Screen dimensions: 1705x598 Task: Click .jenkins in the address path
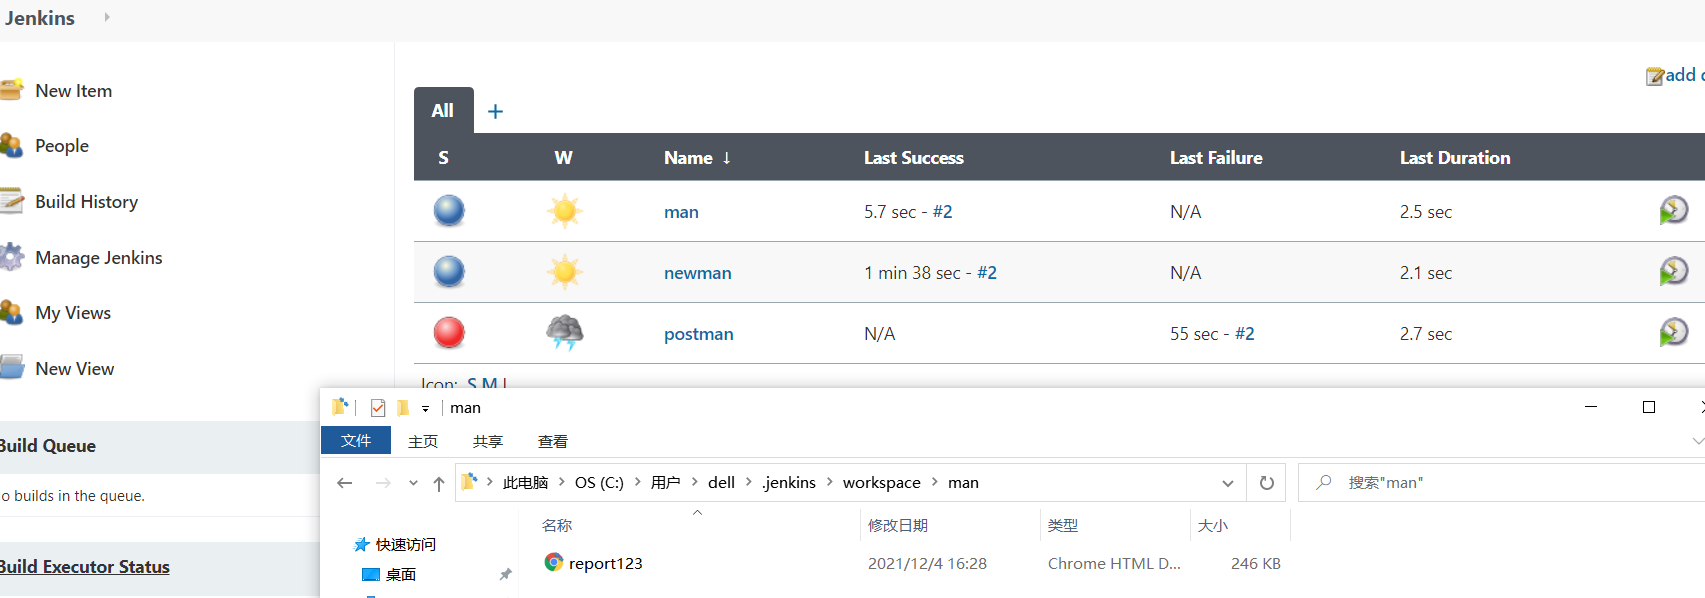pos(789,483)
